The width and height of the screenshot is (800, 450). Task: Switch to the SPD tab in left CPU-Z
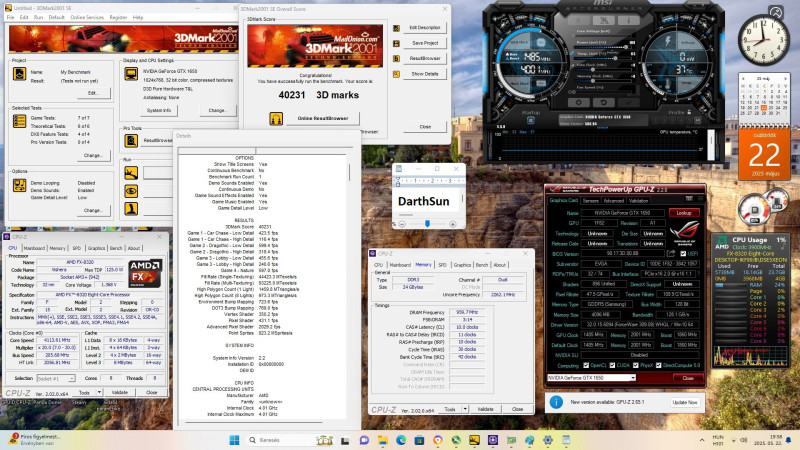[77, 248]
